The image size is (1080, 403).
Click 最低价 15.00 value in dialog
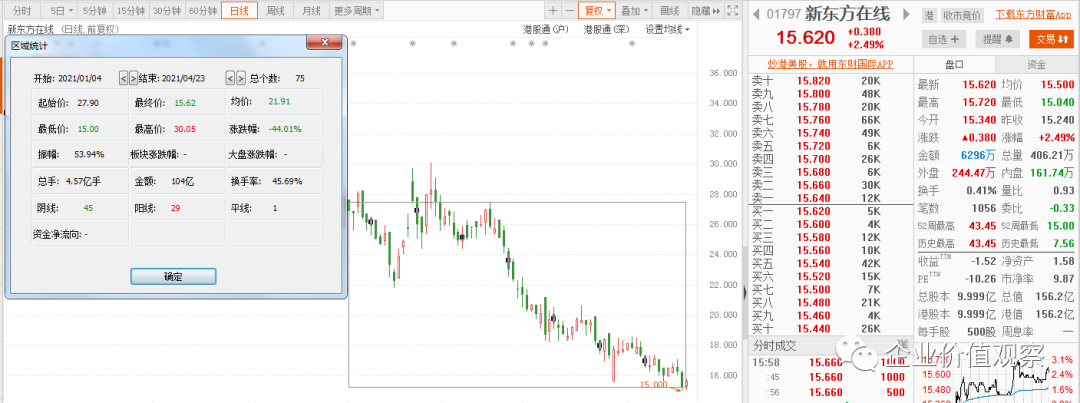click(88, 129)
